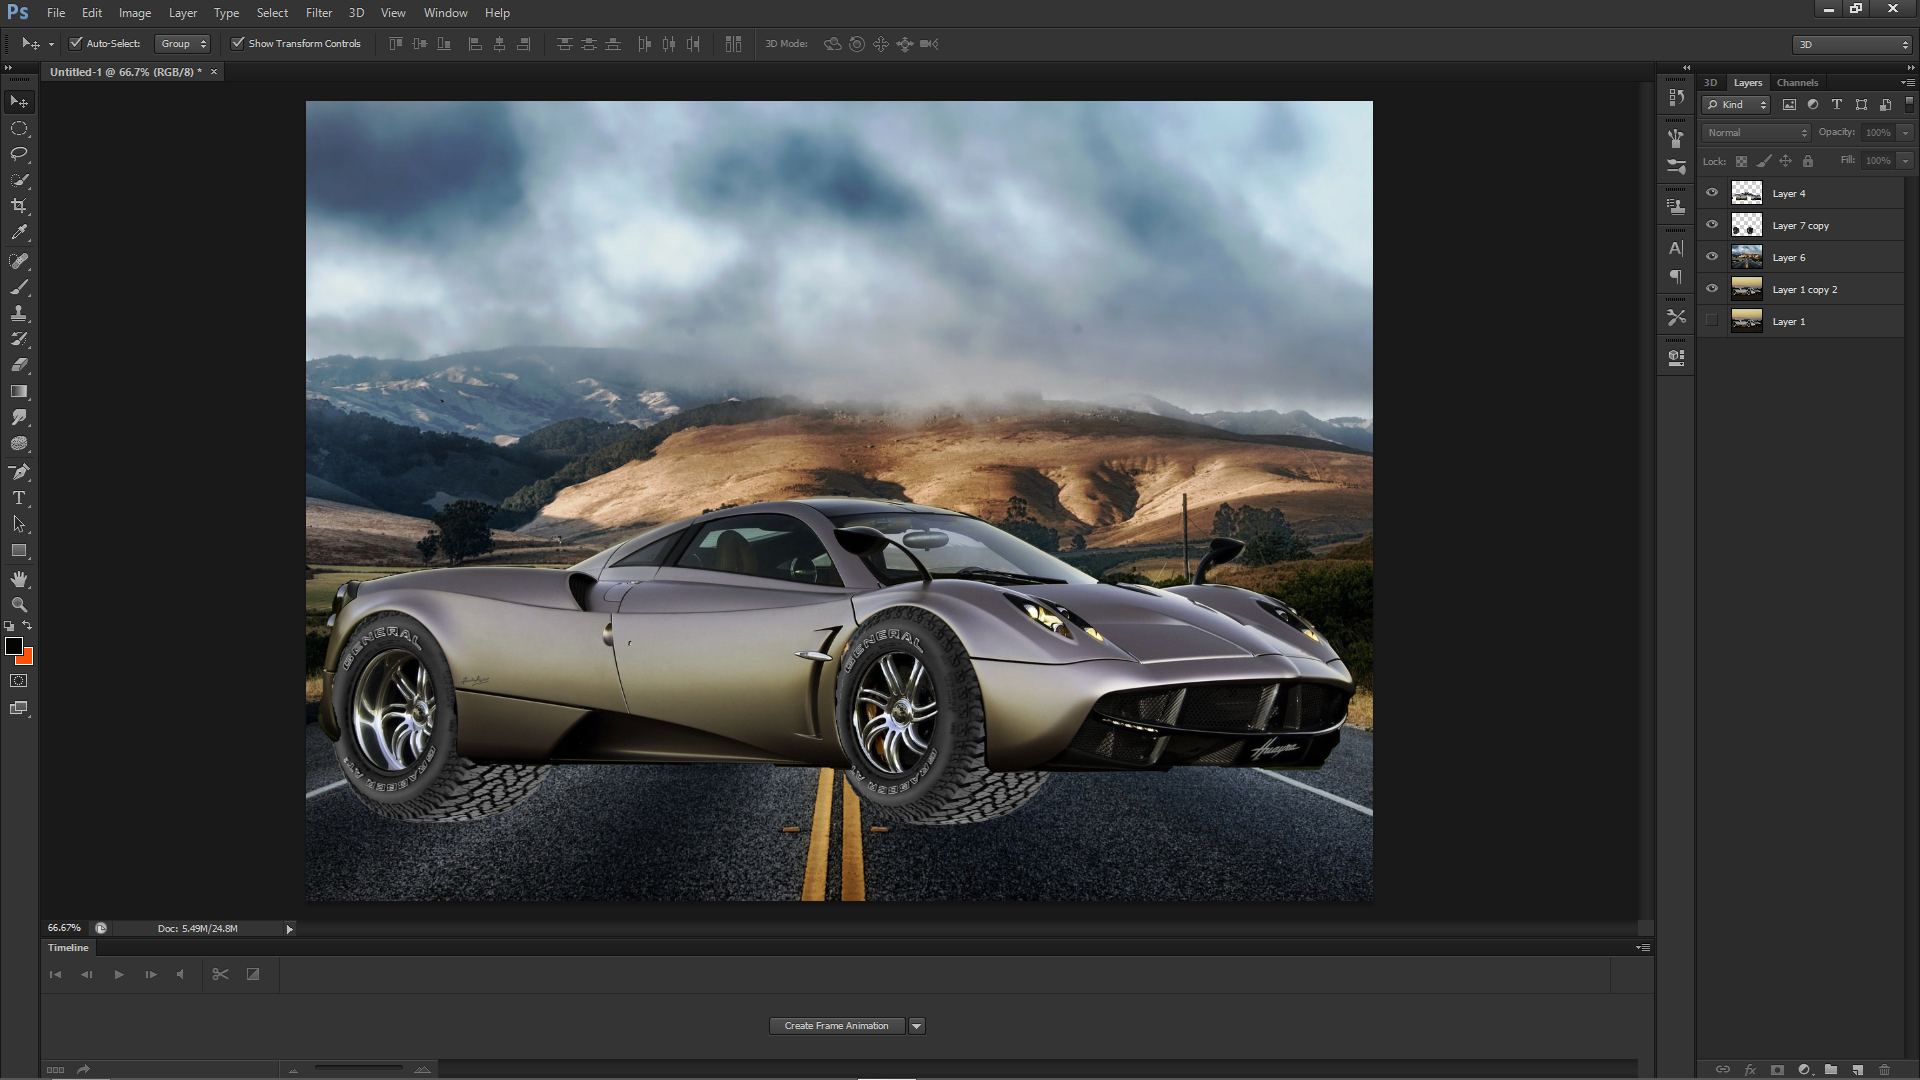The width and height of the screenshot is (1920, 1080).
Task: Change screen mode icon
Action: click(19, 708)
